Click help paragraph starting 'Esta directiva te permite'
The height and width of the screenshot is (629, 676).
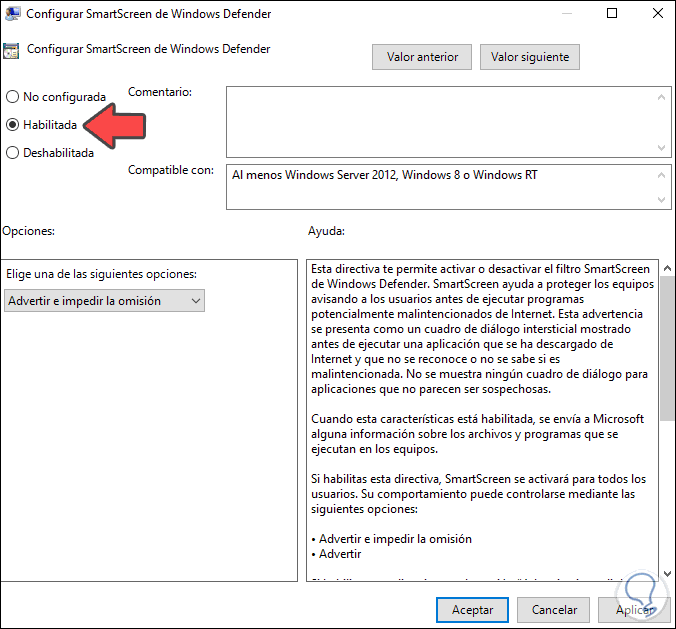click(482, 329)
